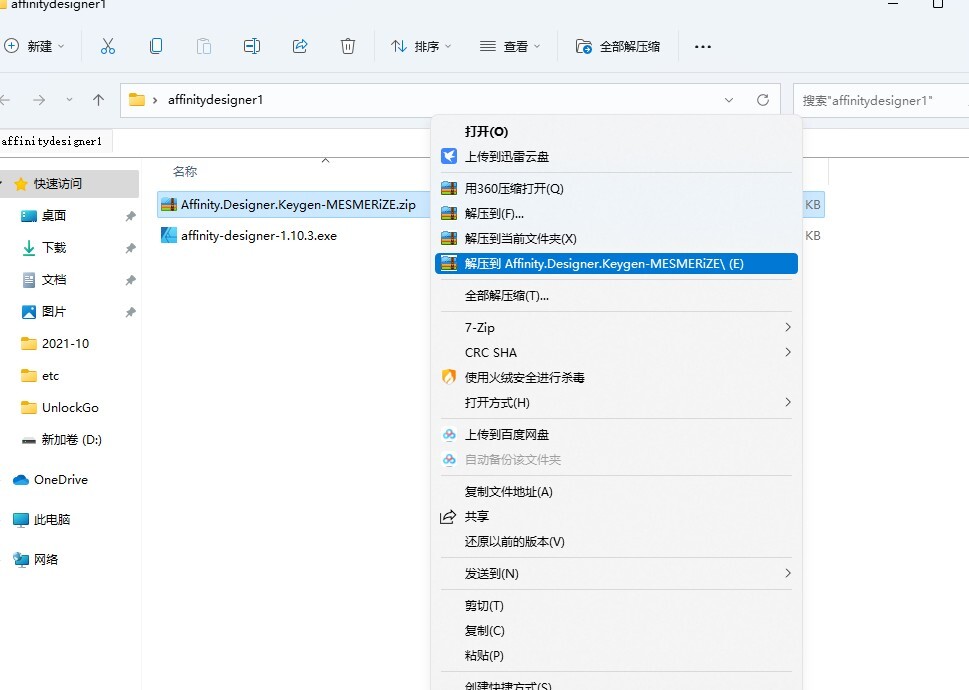
Task: Click the 全部解压缩 toolbar button
Action: click(x=618, y=46)
